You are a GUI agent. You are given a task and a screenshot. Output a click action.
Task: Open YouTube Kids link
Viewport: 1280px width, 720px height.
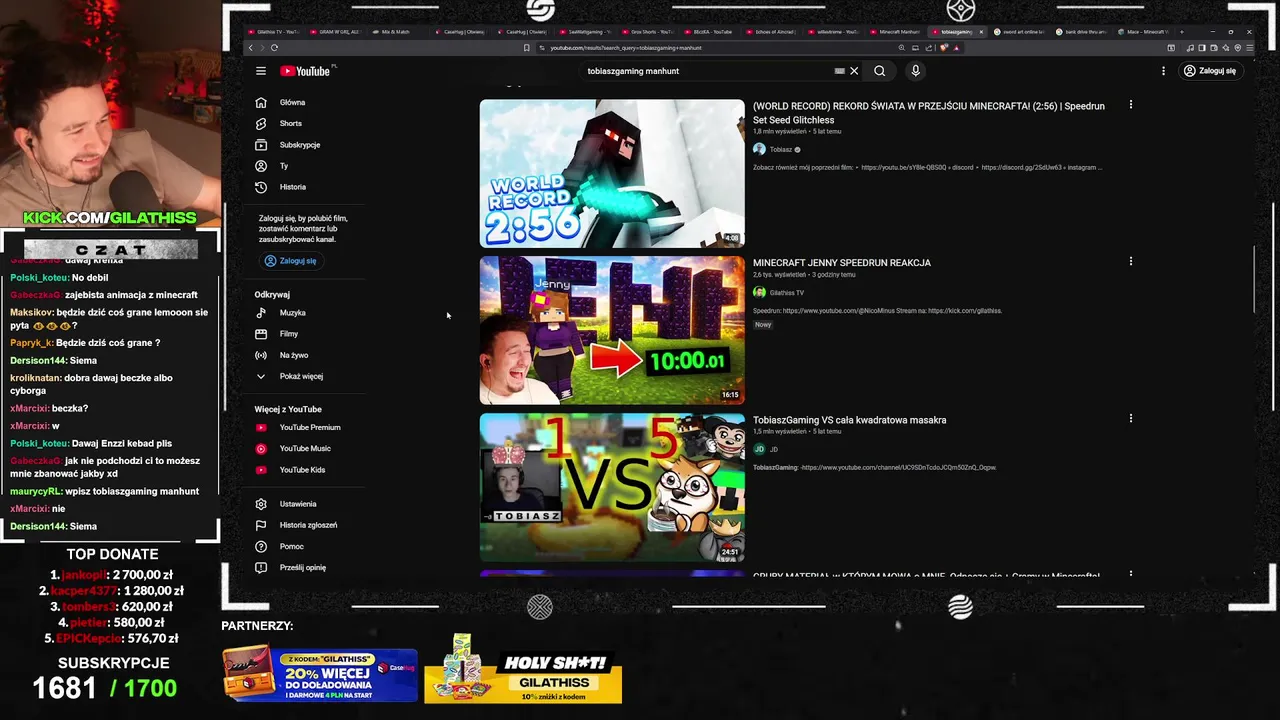(x=302, y=470)
